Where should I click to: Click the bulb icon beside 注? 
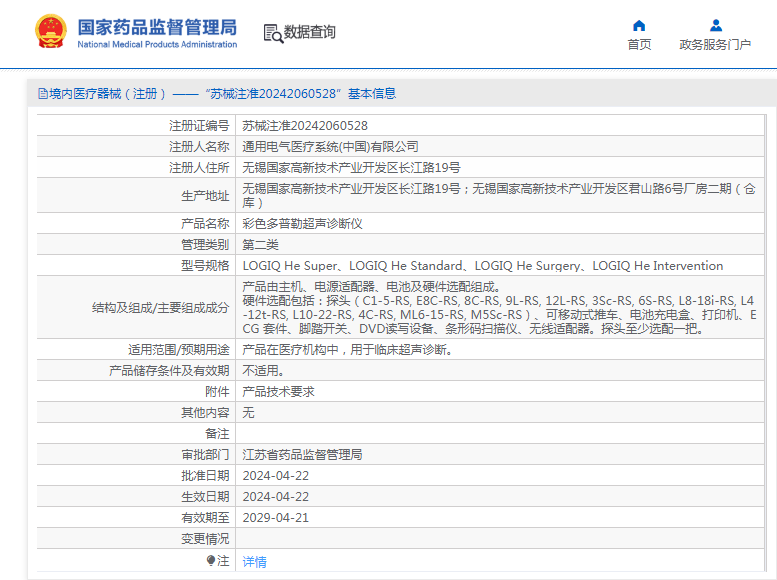[211, 561]
